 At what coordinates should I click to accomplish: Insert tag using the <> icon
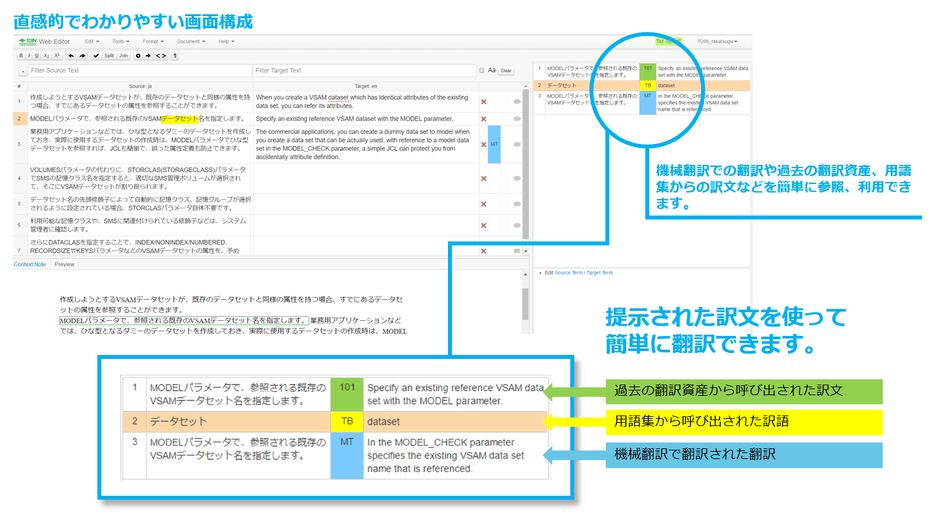pyautogui.click(x=161, y=56)
